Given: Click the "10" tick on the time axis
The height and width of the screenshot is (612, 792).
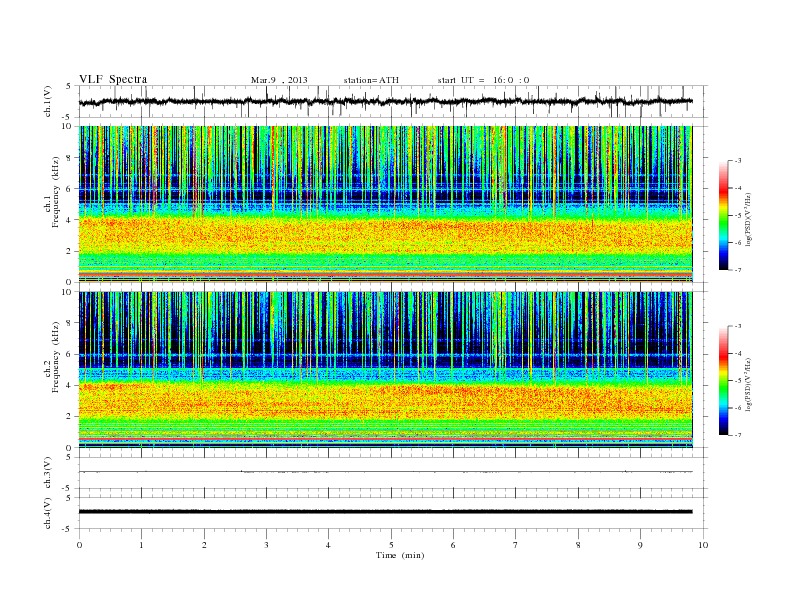Looking at the screenshot, I should coord(703,545).
